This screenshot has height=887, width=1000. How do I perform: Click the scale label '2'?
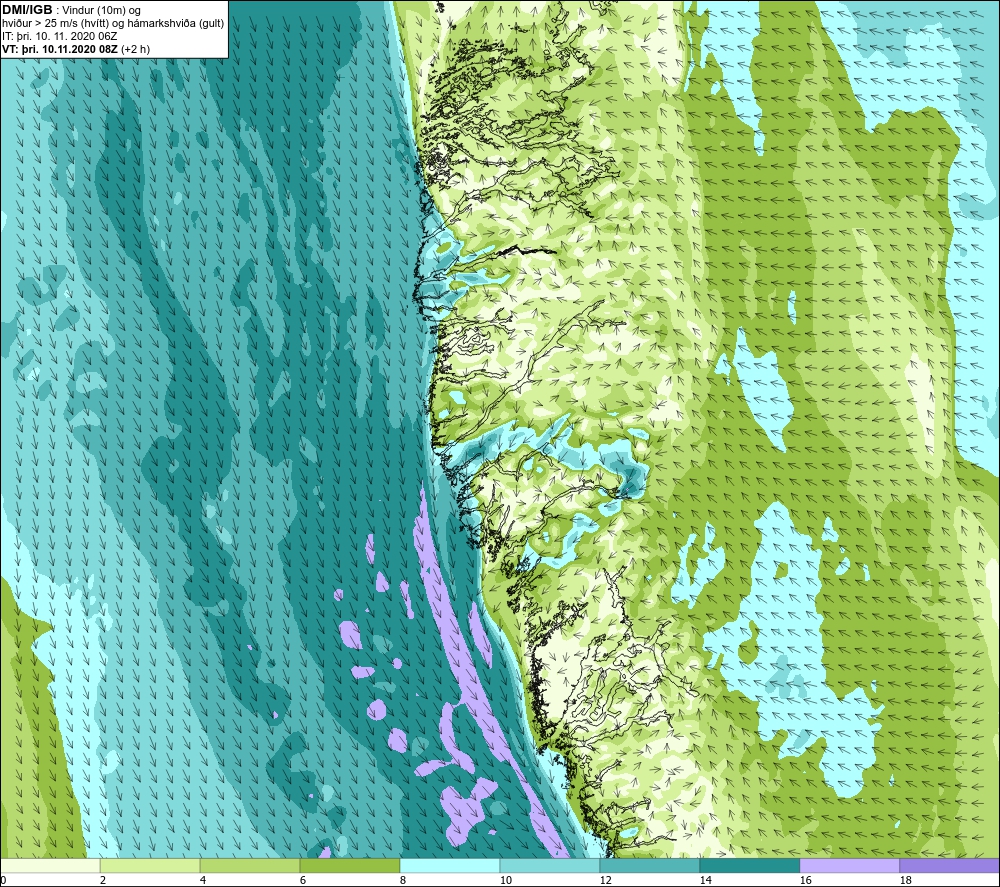[x=103, y=880]
